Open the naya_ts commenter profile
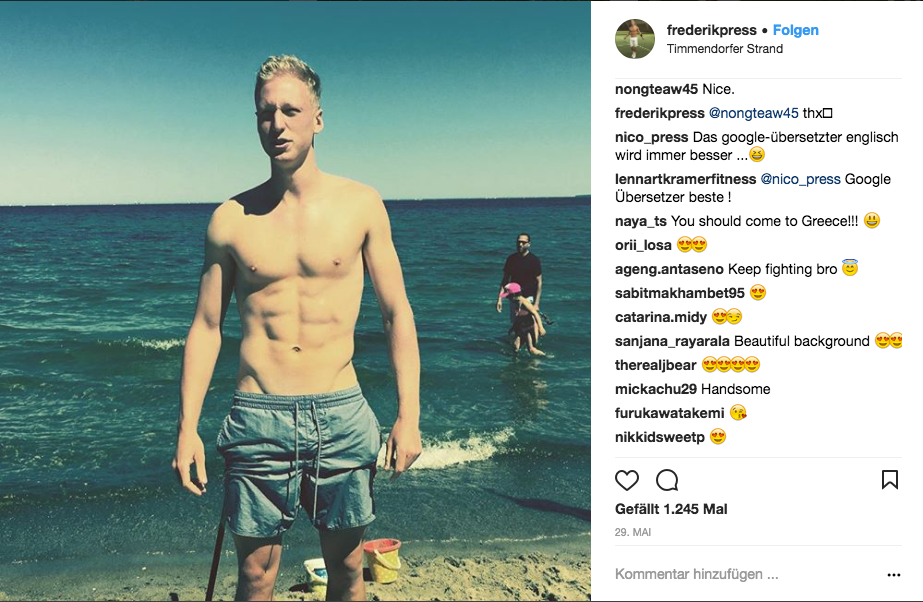The image size is (923, 602). pyautogui.click(x=640, y=221)
